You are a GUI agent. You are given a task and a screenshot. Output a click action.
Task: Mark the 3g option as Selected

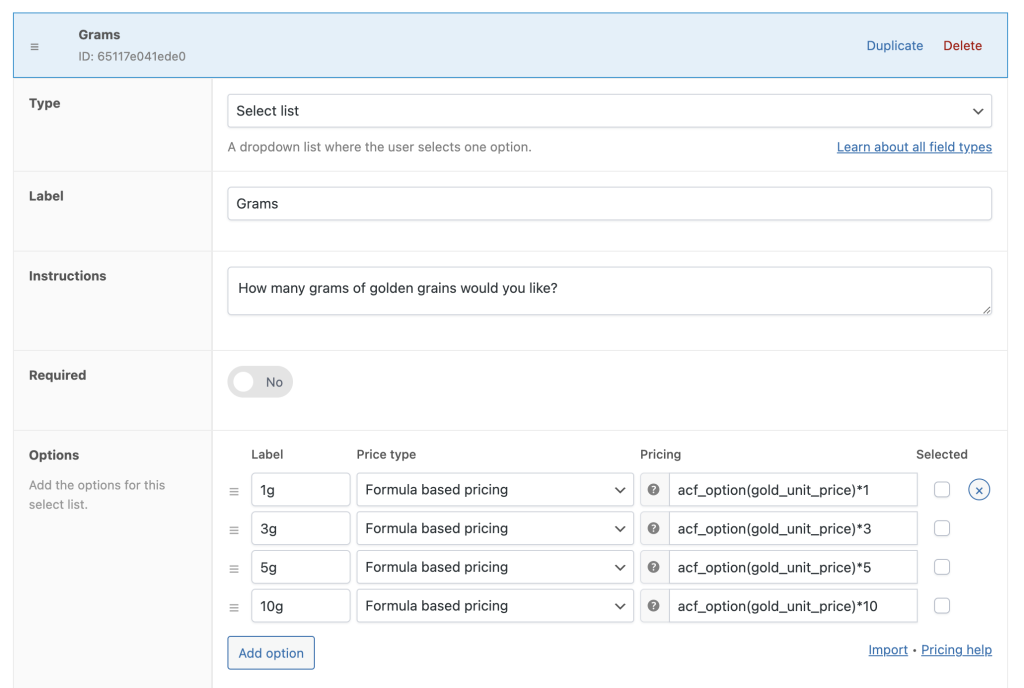click(941, 528)
